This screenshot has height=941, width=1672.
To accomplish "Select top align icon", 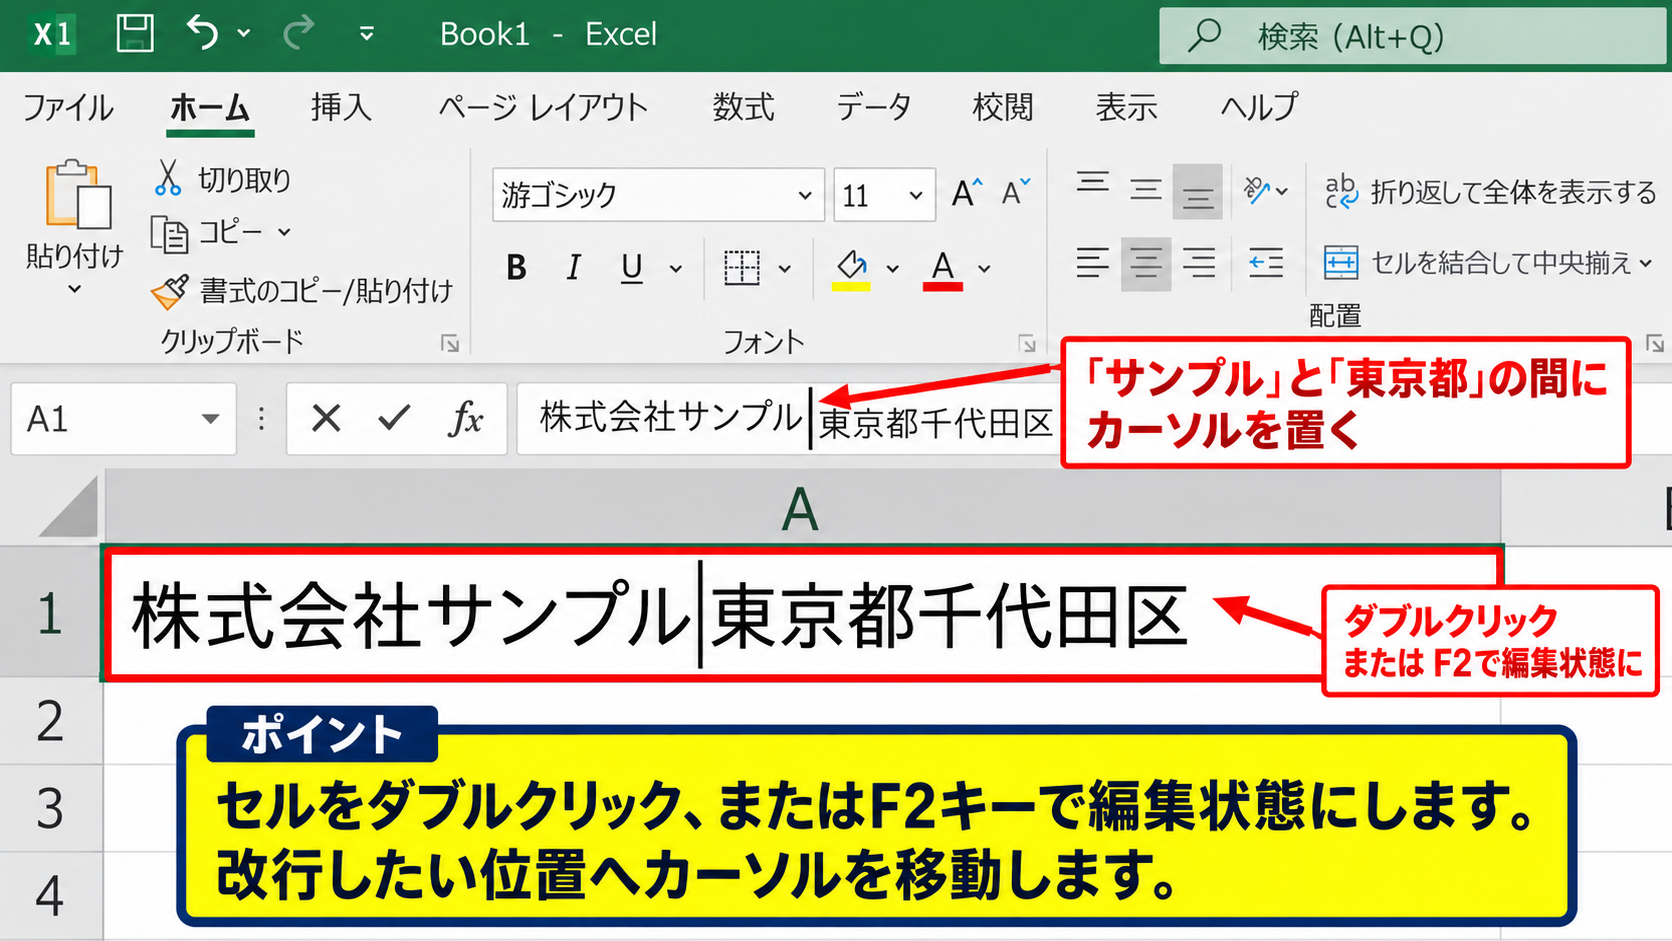I will pos(1093,183).
